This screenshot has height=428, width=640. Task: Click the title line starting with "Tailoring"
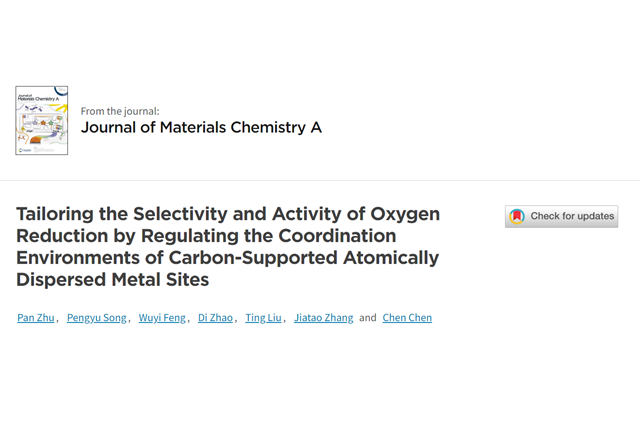point(228,214)
